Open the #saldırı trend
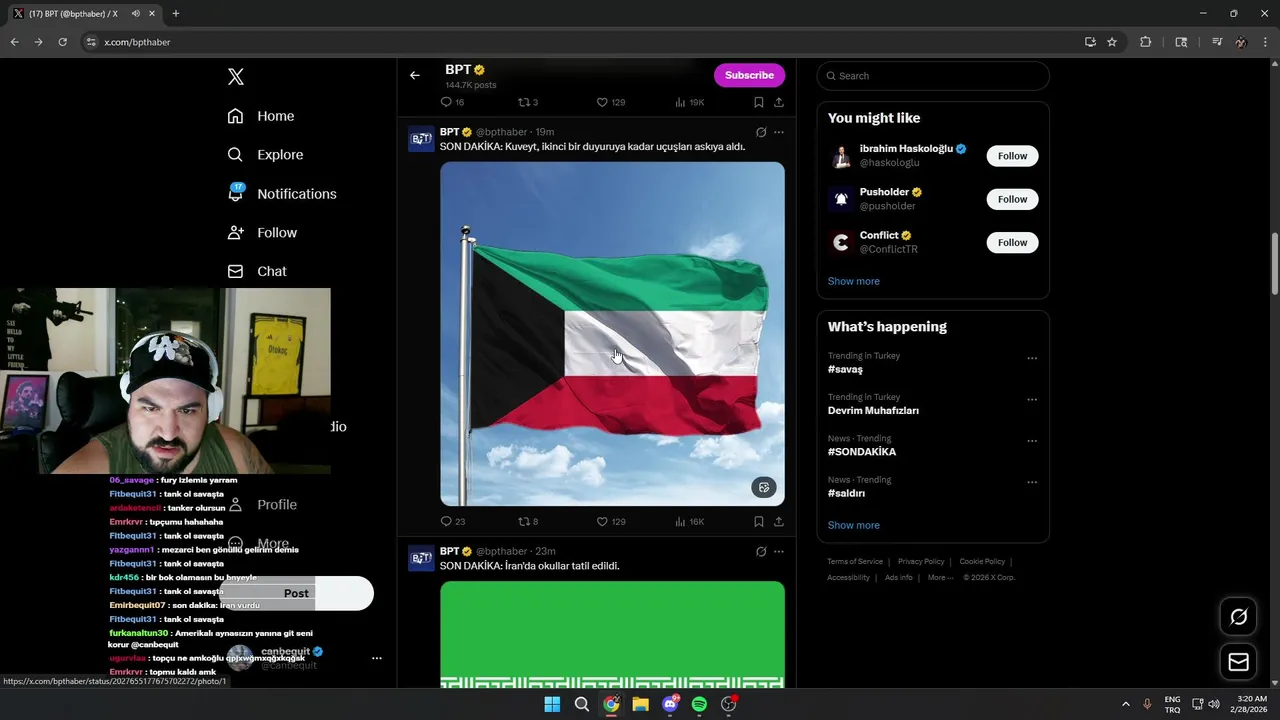1280x720 pixels. [x=847, y=493]
